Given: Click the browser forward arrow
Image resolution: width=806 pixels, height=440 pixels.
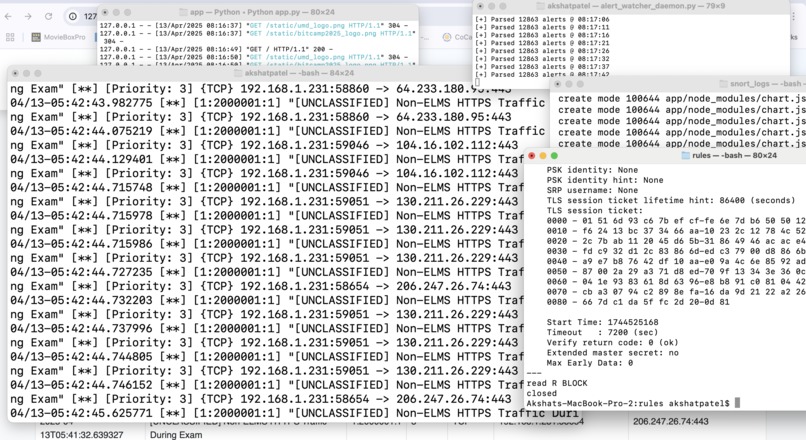Looking at the screenshot, I should pyautogui.click(x=28, y=16).
